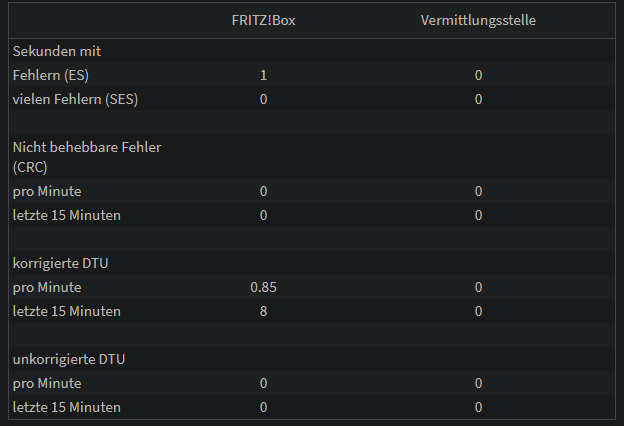Select Vermittlungsstelle unkorrigierte DTU pro Minute value

pyautogui.click(x=478, y=383)
